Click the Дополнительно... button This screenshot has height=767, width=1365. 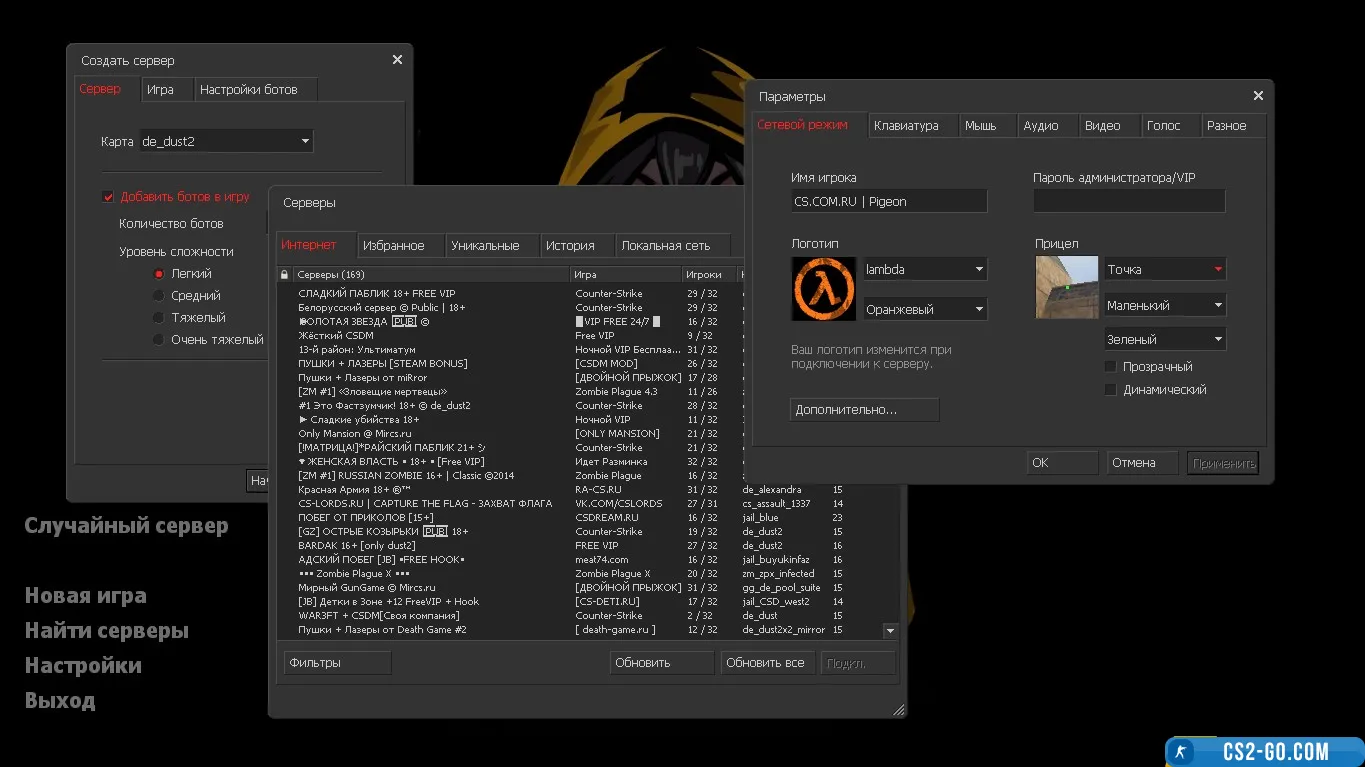tap(864, 410)
